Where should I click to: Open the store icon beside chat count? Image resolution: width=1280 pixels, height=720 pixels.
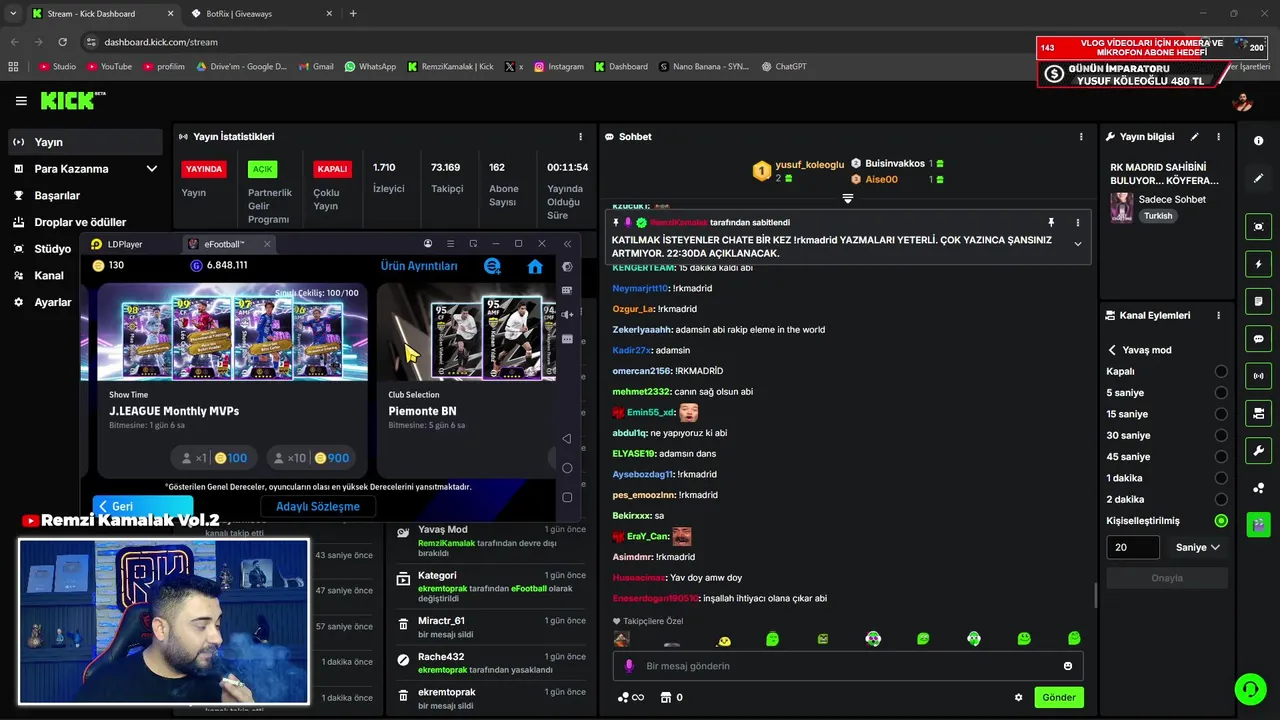tap(666, 697)
